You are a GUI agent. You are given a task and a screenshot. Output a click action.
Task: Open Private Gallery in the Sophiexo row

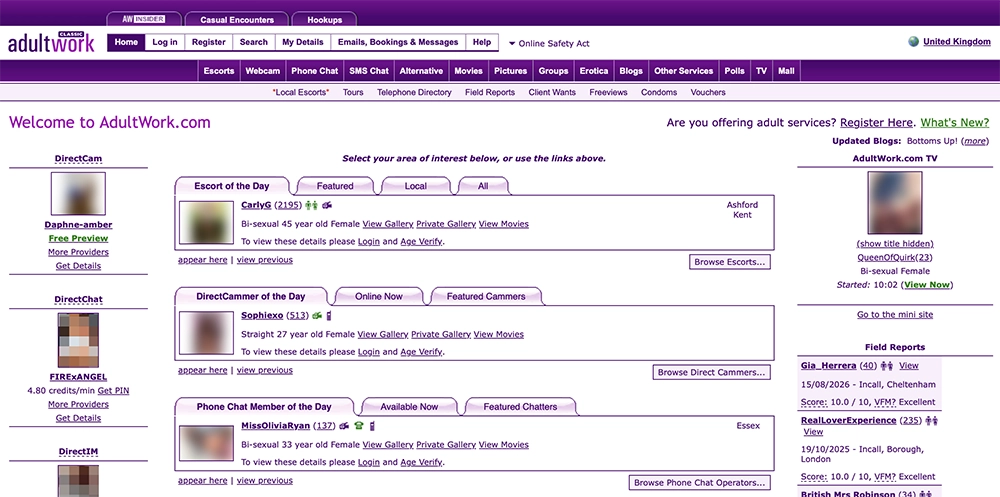(x=441, y=334)
